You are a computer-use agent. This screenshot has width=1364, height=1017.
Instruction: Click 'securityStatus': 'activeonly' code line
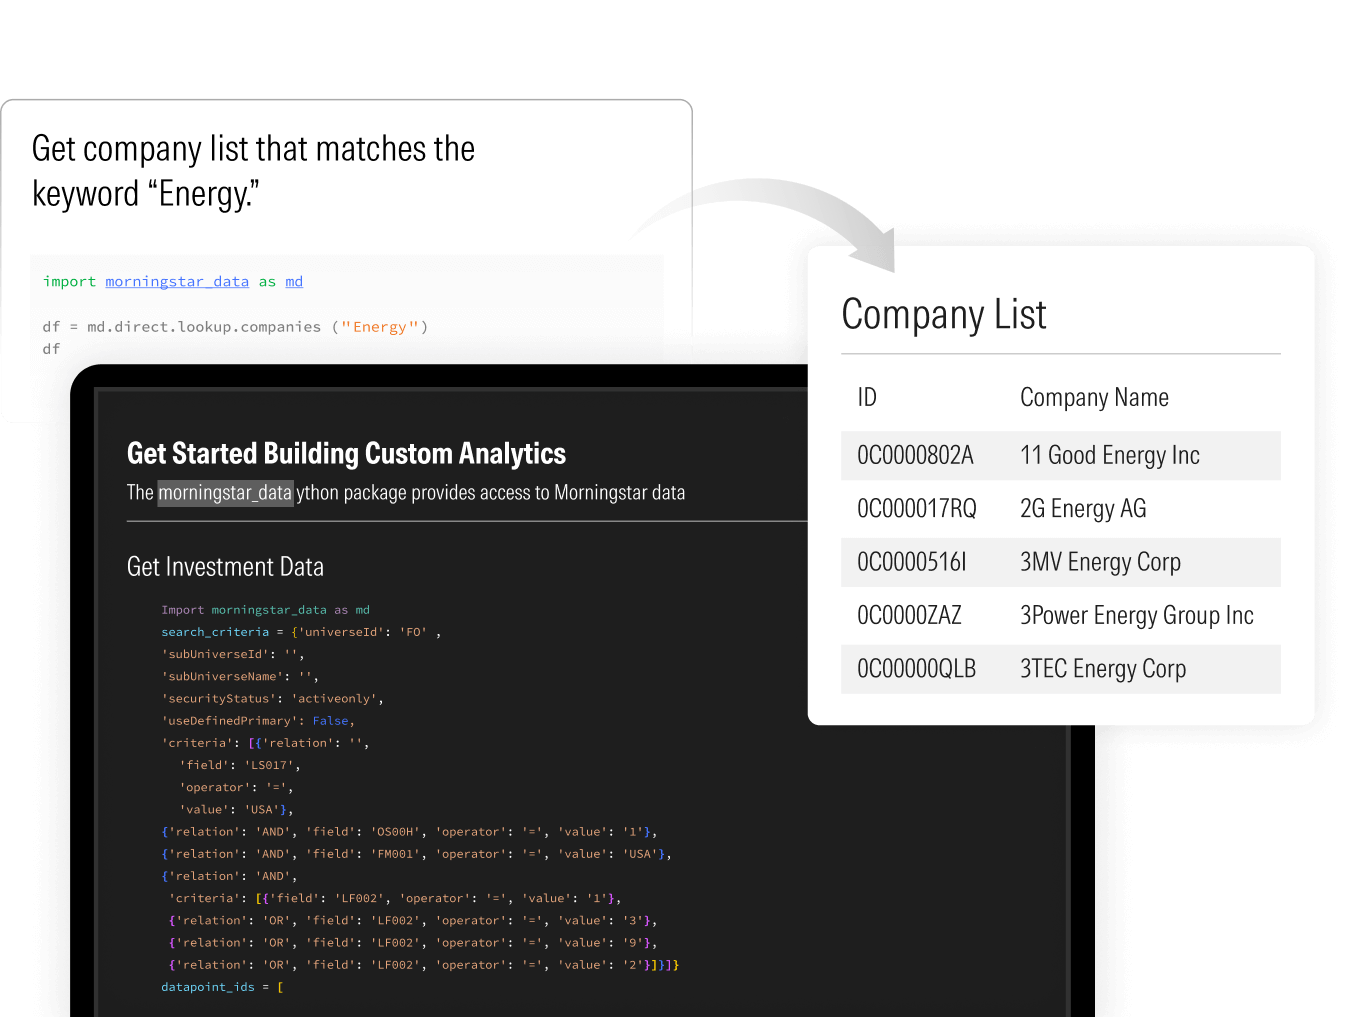pyautogui.click(x=272, y=699)
